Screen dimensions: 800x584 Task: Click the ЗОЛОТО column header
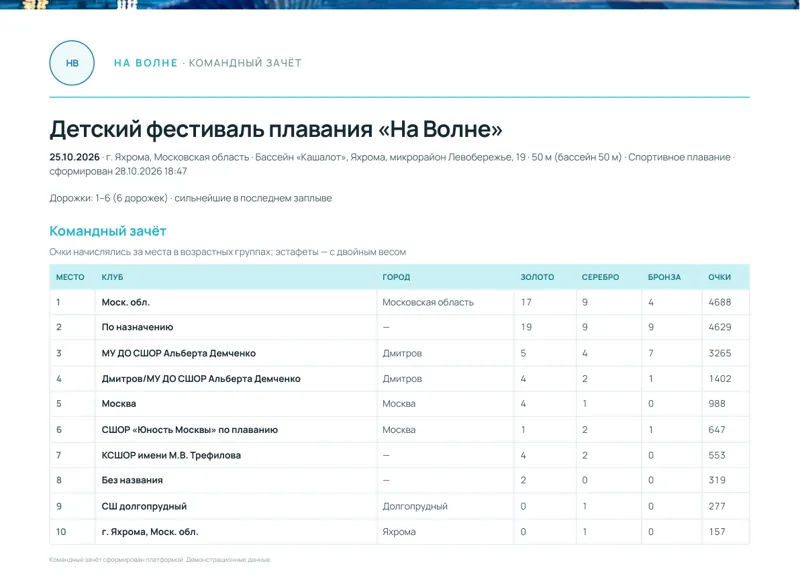(x=537, y=277)
